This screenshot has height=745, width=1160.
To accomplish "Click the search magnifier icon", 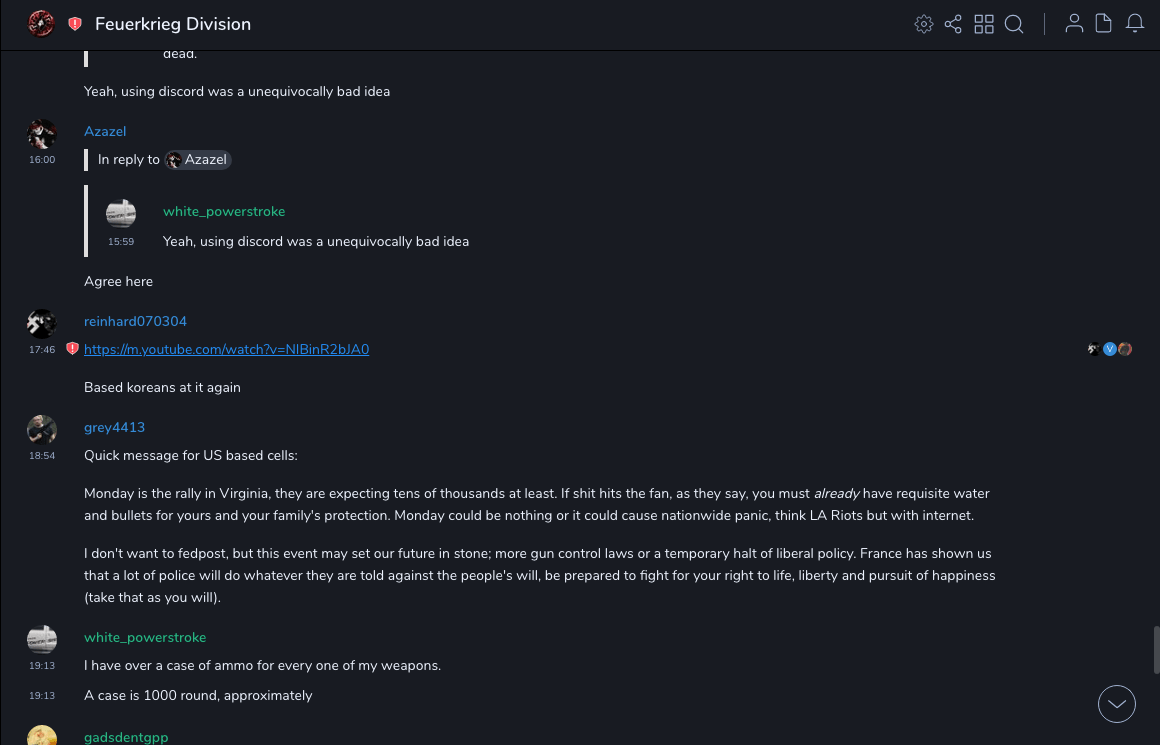I will [1014, 24].
